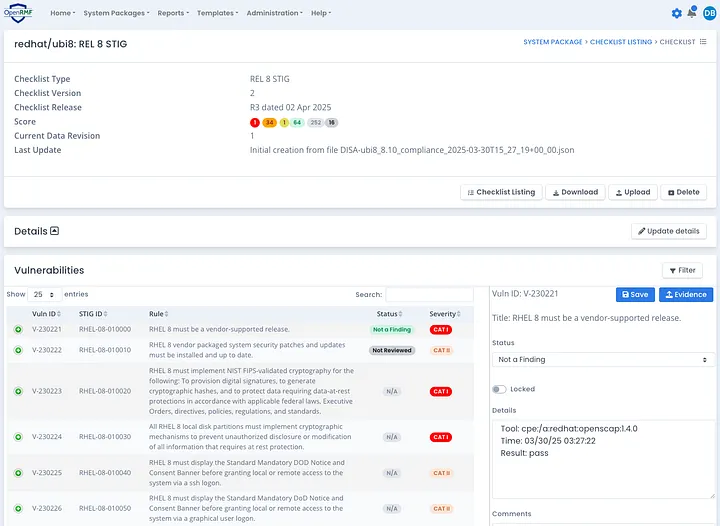The height and width of the screenshot is (526, 720).
Task: Open the notifications bell
Action: pyautogui.click(x=692, y=13)
